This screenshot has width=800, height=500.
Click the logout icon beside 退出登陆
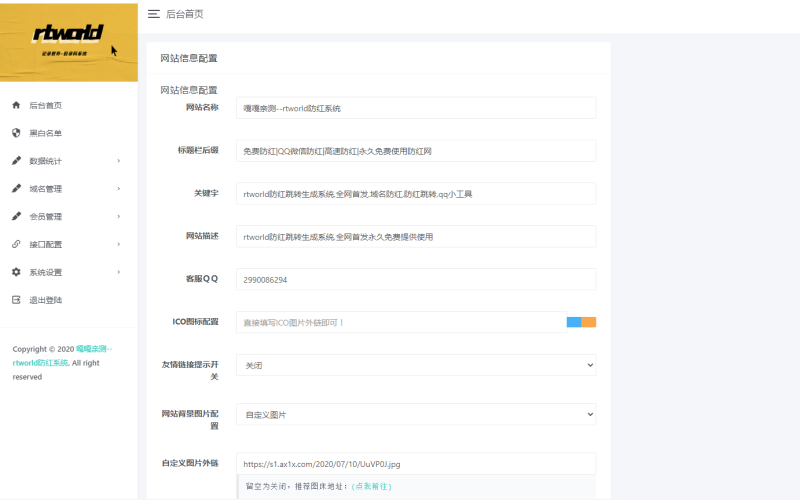click(x=16, y=300)
